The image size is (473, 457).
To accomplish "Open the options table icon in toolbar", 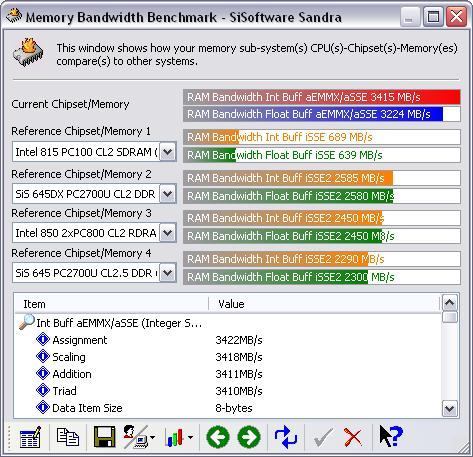I will point(30,437).
